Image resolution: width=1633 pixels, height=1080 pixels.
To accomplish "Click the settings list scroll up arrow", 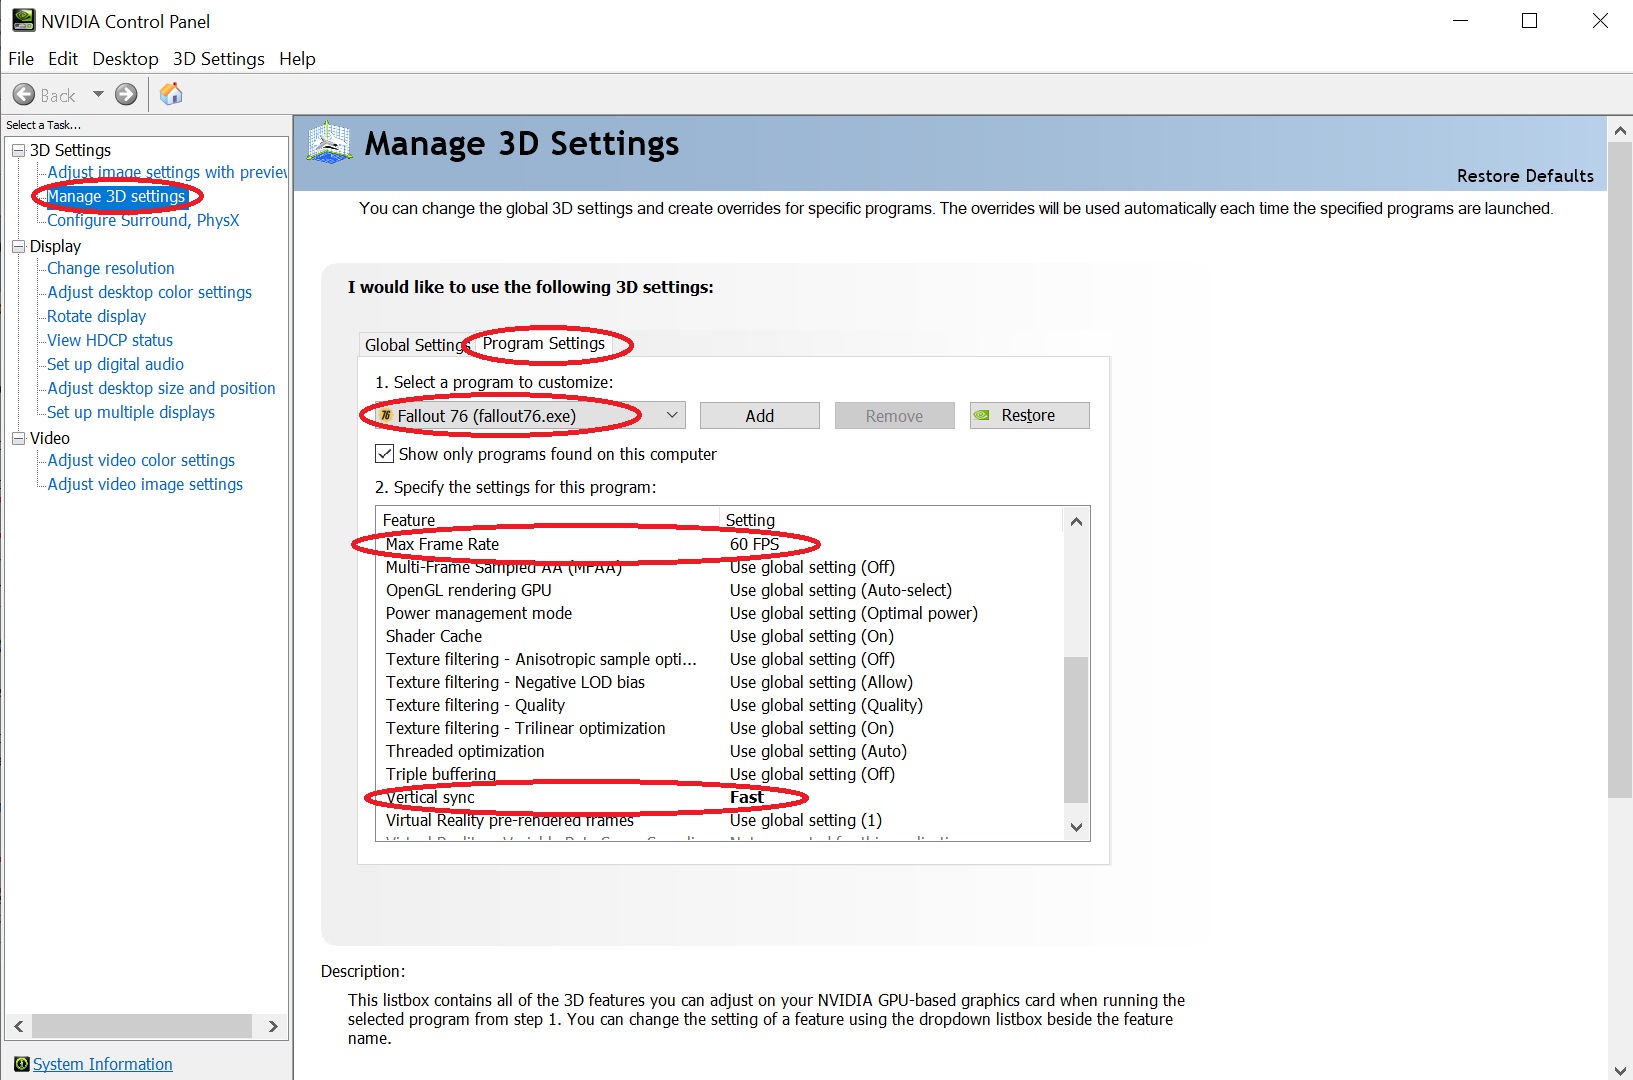I will point(1076,521).
